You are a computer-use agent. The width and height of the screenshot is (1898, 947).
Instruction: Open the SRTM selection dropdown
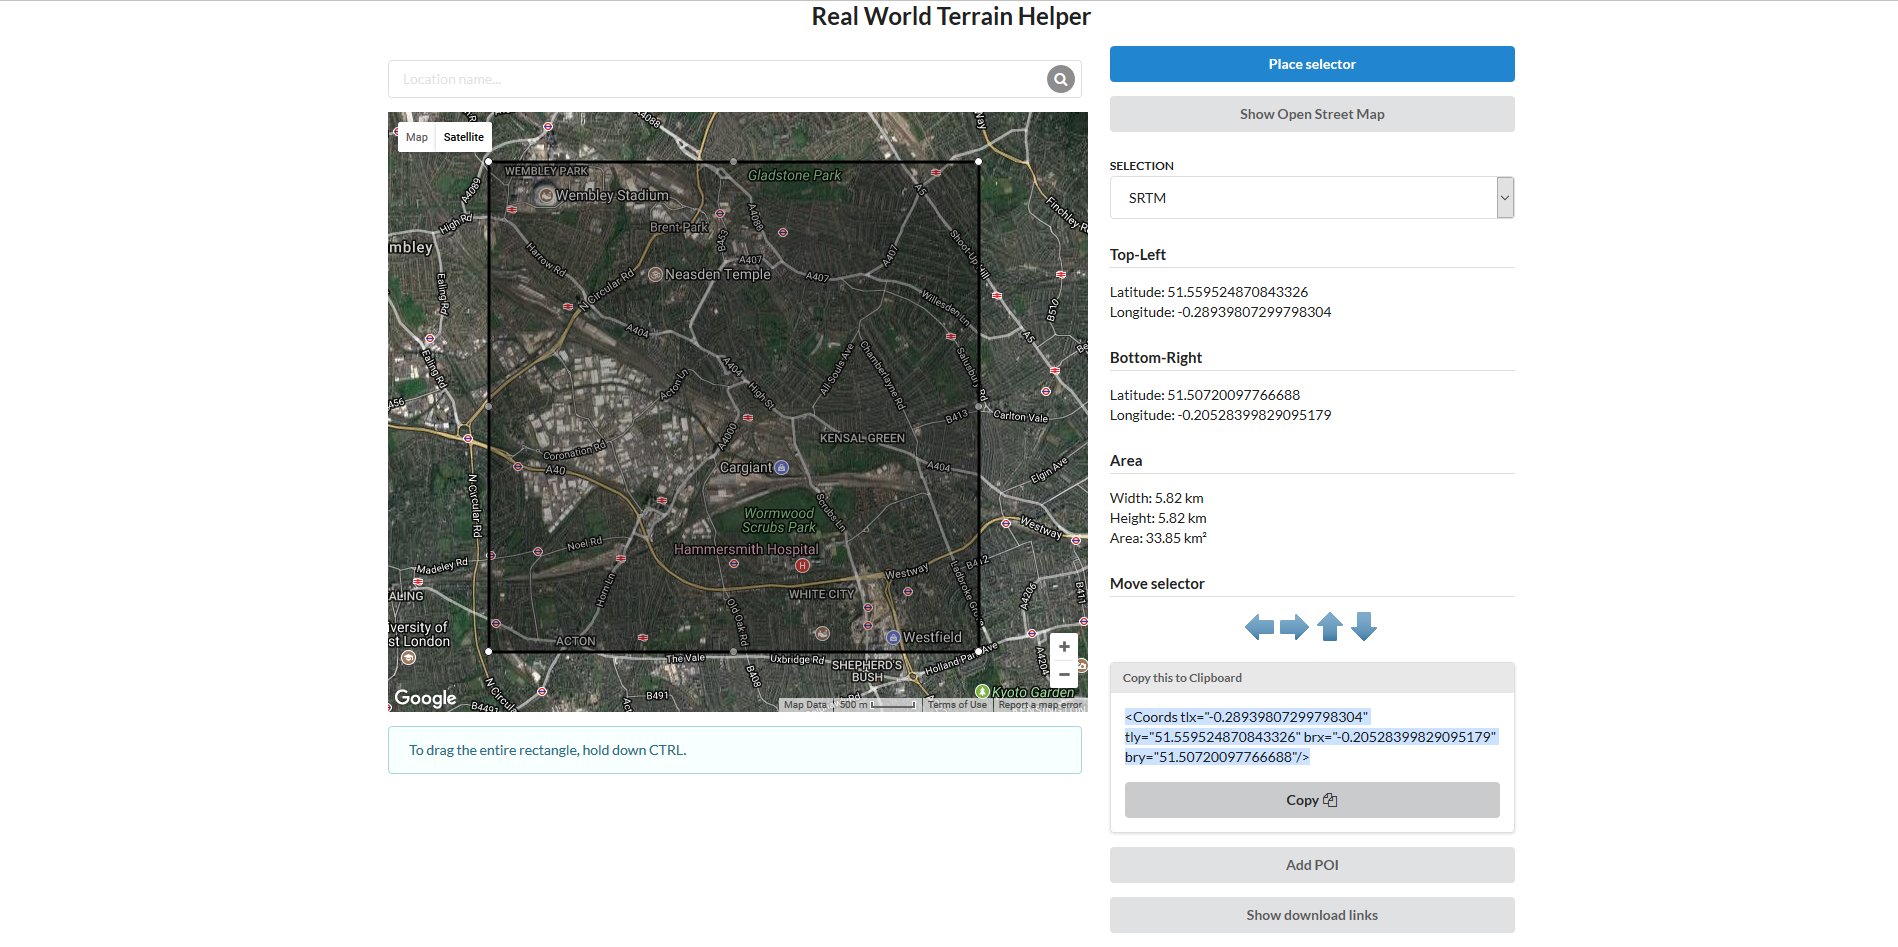tap(1312, 198)
